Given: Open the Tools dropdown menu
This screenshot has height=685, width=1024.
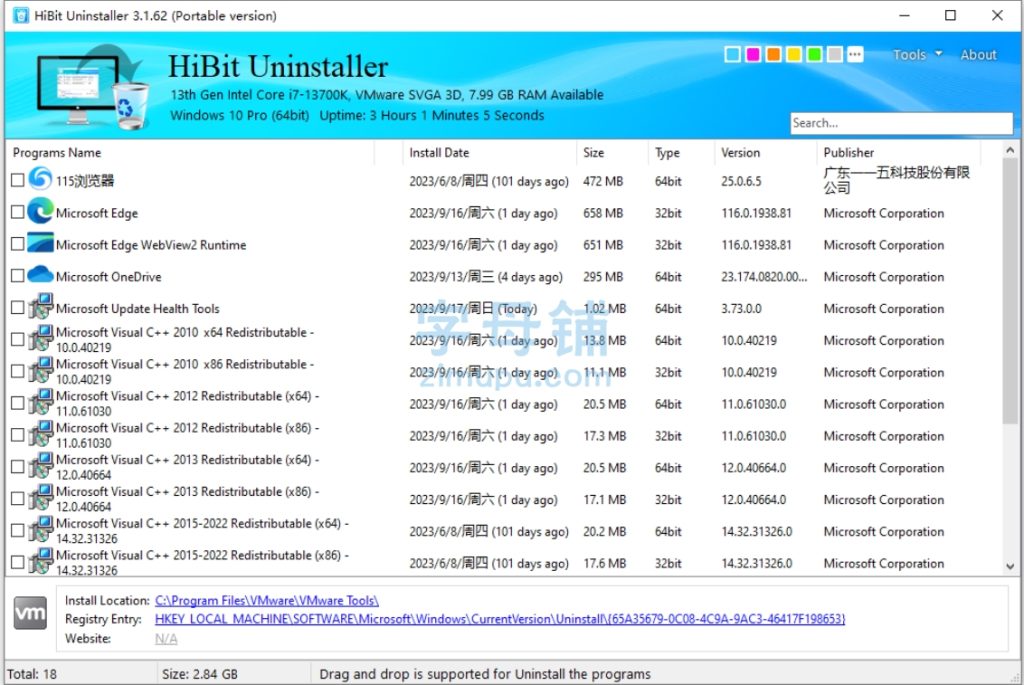Looking at the screenshot, I should (x=917, y=55).
